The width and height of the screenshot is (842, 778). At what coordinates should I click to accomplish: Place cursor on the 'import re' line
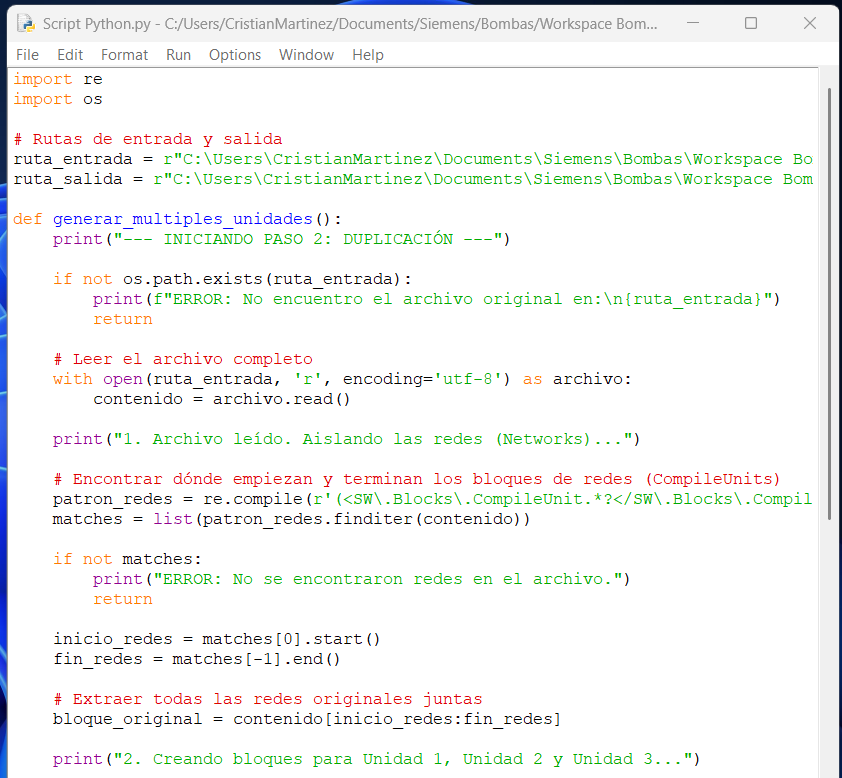point(58,79)
